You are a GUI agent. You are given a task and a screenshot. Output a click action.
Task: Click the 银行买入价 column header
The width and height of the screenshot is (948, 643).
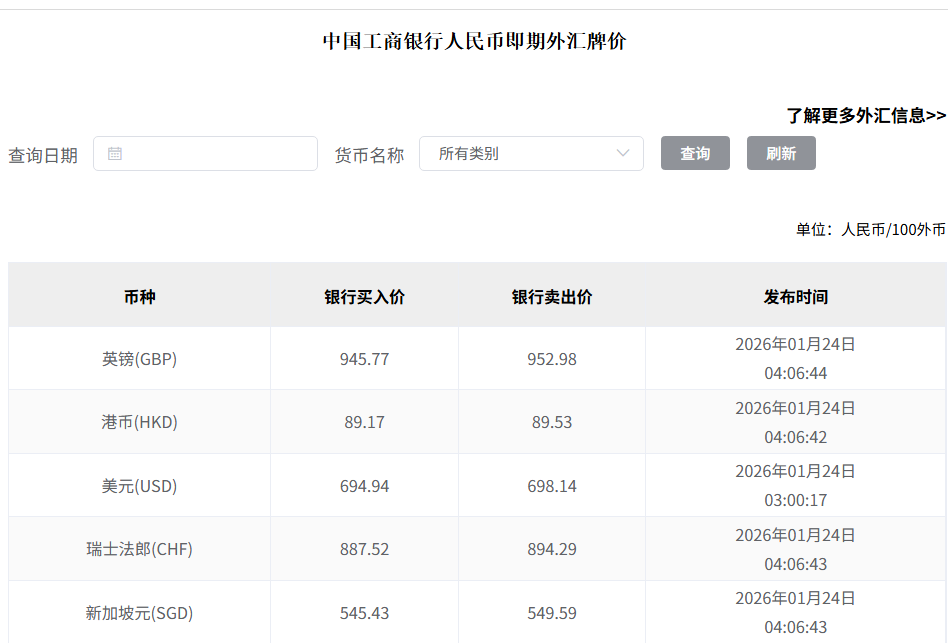click(x=365, y=297)
